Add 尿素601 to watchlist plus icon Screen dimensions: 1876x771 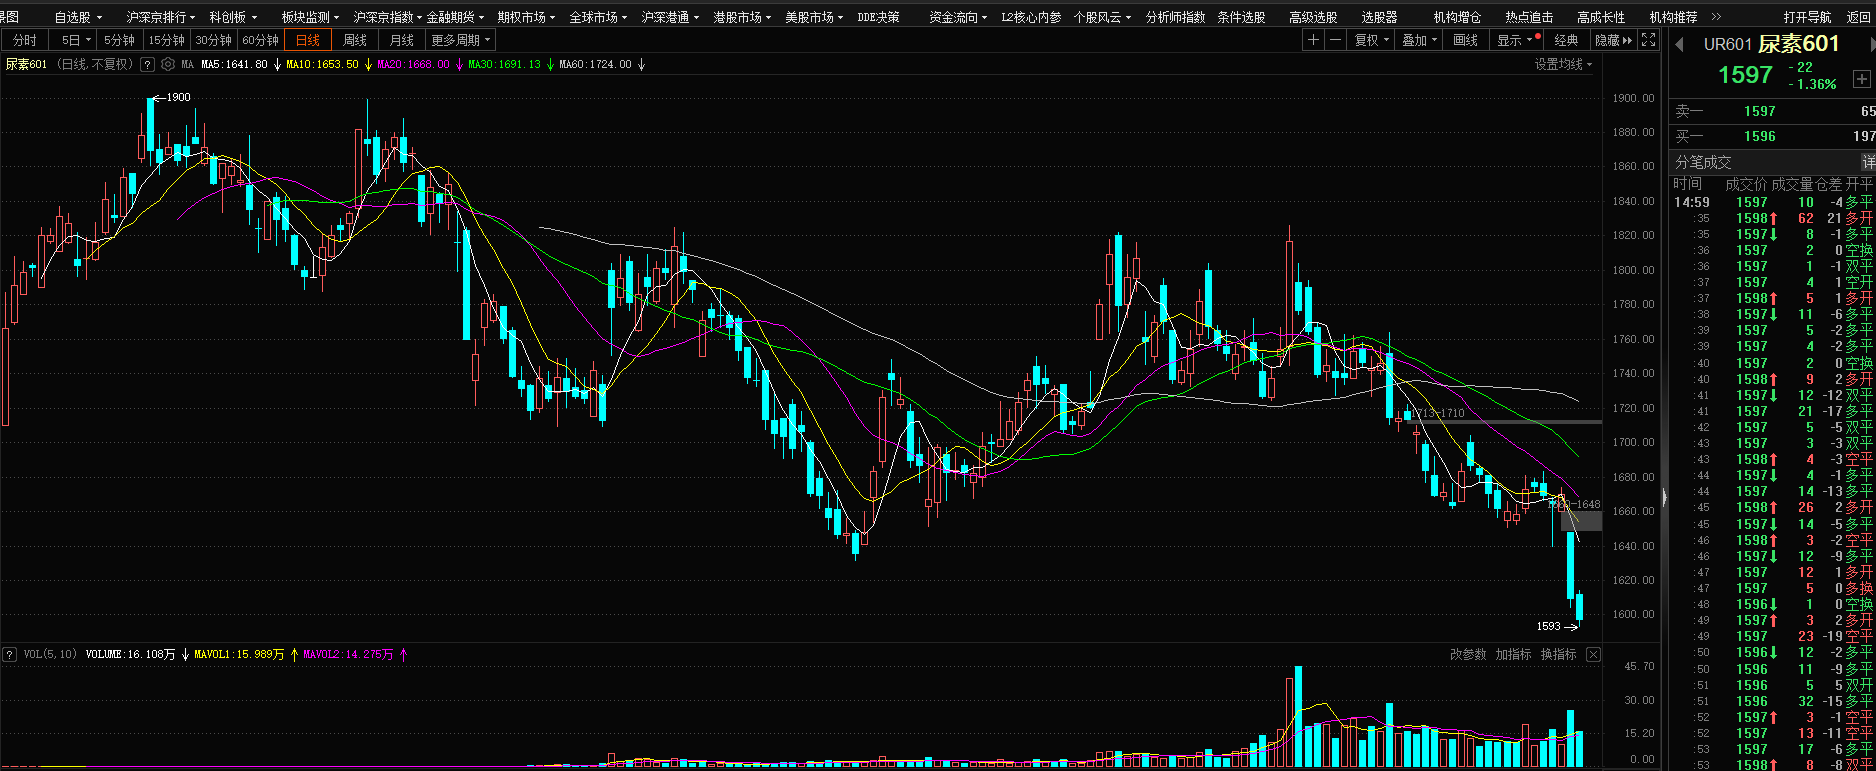pos(1862,78)
